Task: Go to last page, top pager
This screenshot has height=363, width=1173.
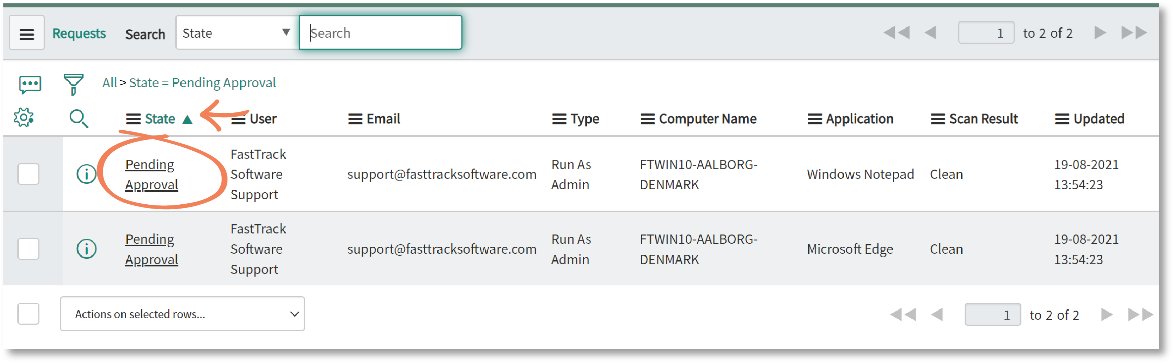Action: [1134, 33]
